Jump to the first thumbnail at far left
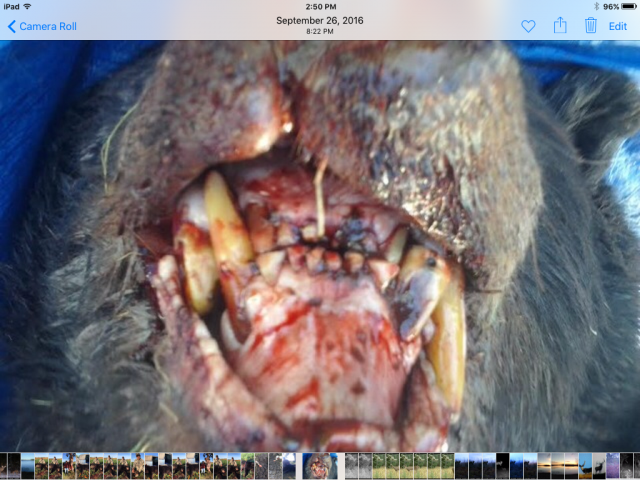 [5, 466]
